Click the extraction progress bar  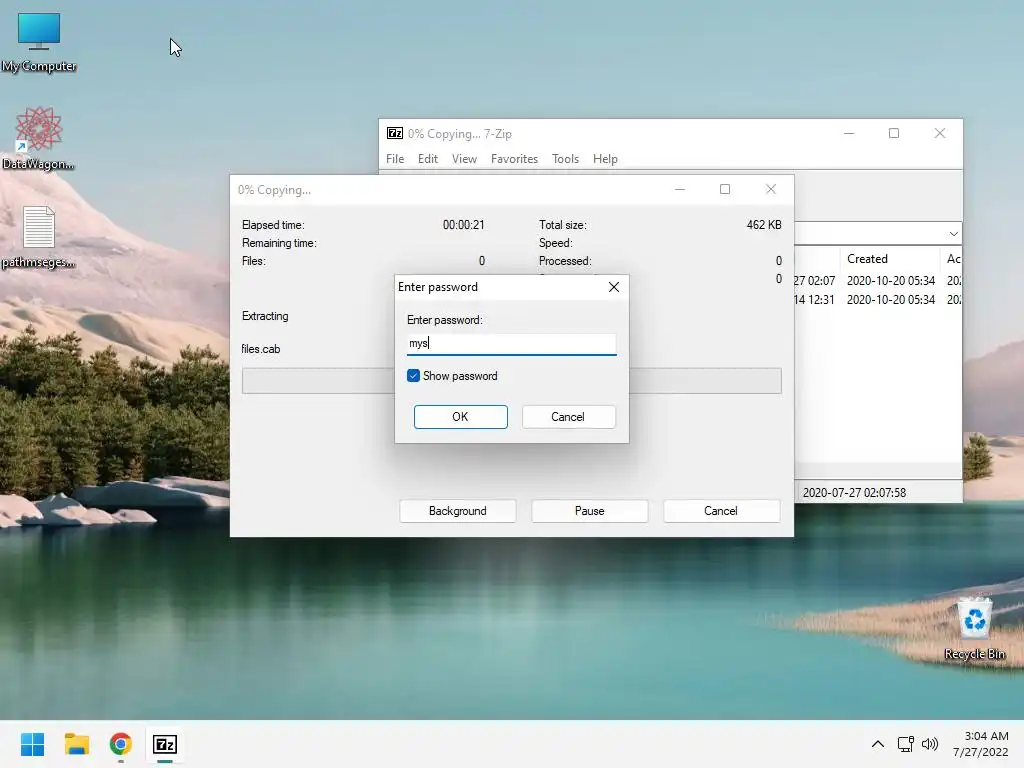511,381
